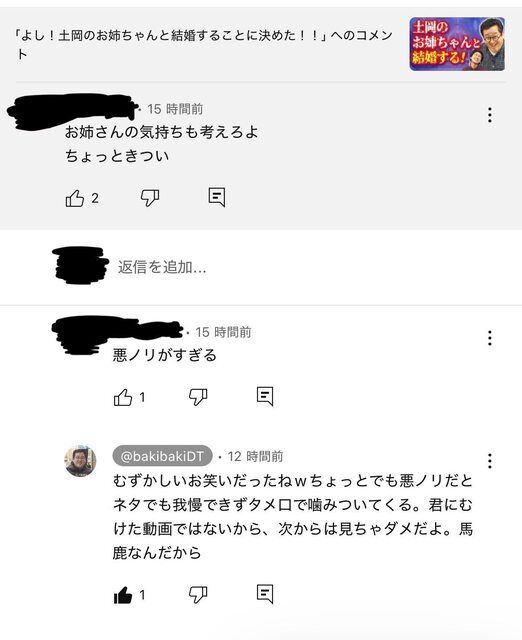Open three-dot menu for 悪ノリがすぎる reply
The height and width of the screenshot is (640, 522).
click(x=489, y=338)
